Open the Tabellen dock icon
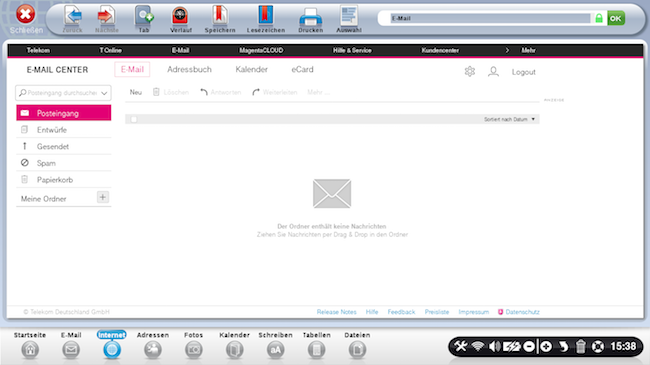This screenshot has width=650, height=365. (316, 350)
